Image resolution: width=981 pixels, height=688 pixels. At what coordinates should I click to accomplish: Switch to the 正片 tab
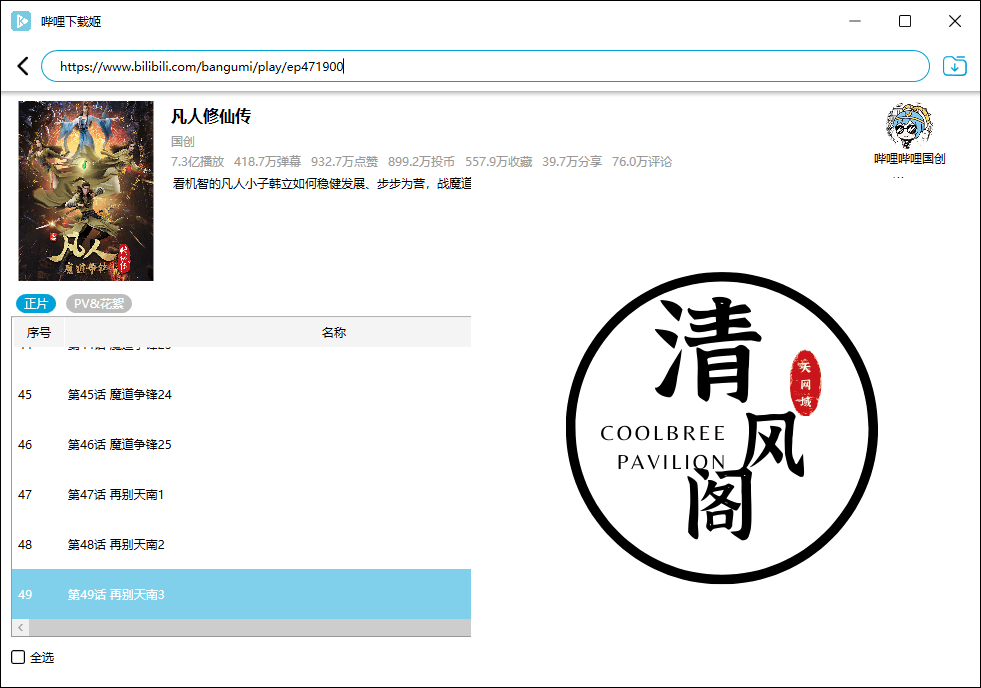tap(36, 303)
